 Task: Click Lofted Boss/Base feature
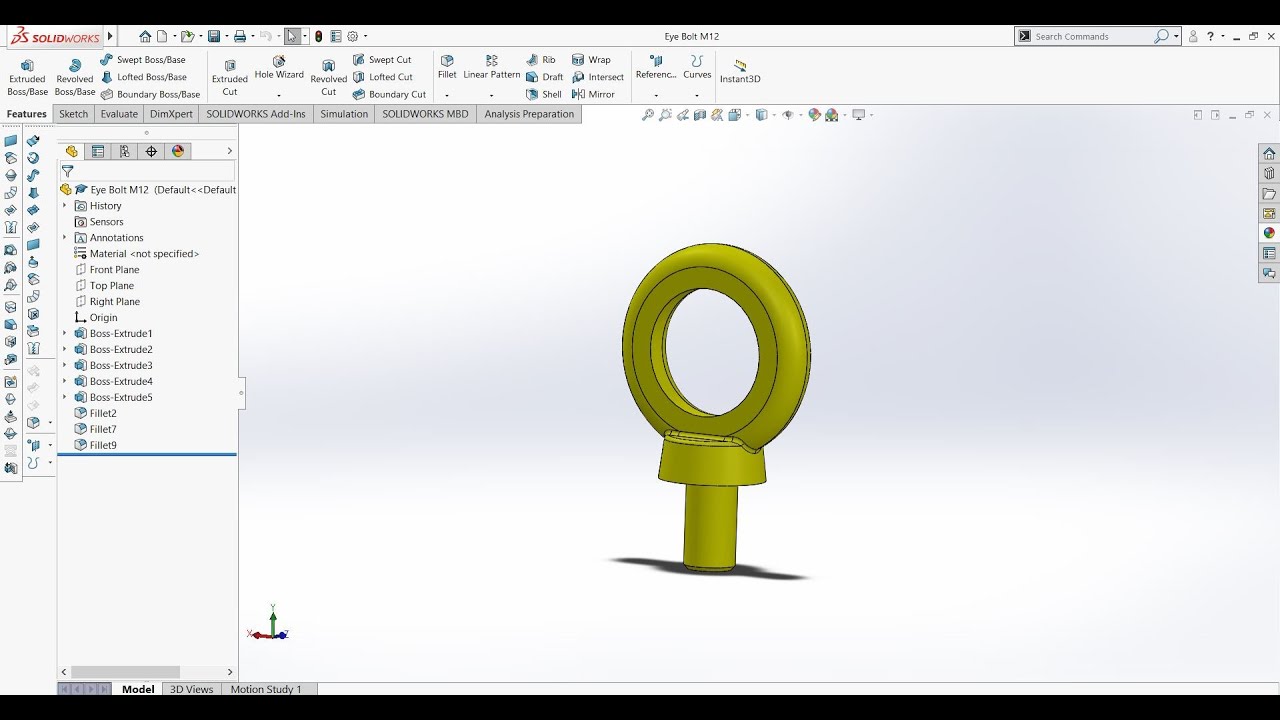tap(143, 77)
